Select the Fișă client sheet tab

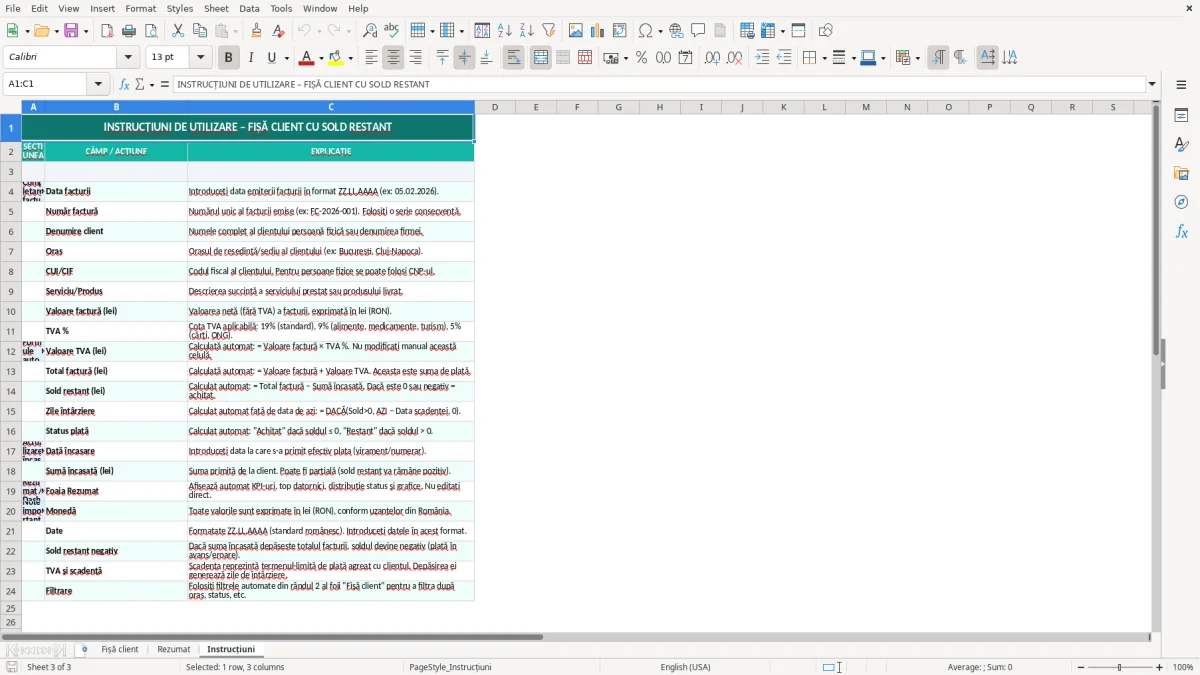pyautogui.click(x=120, y=650)
